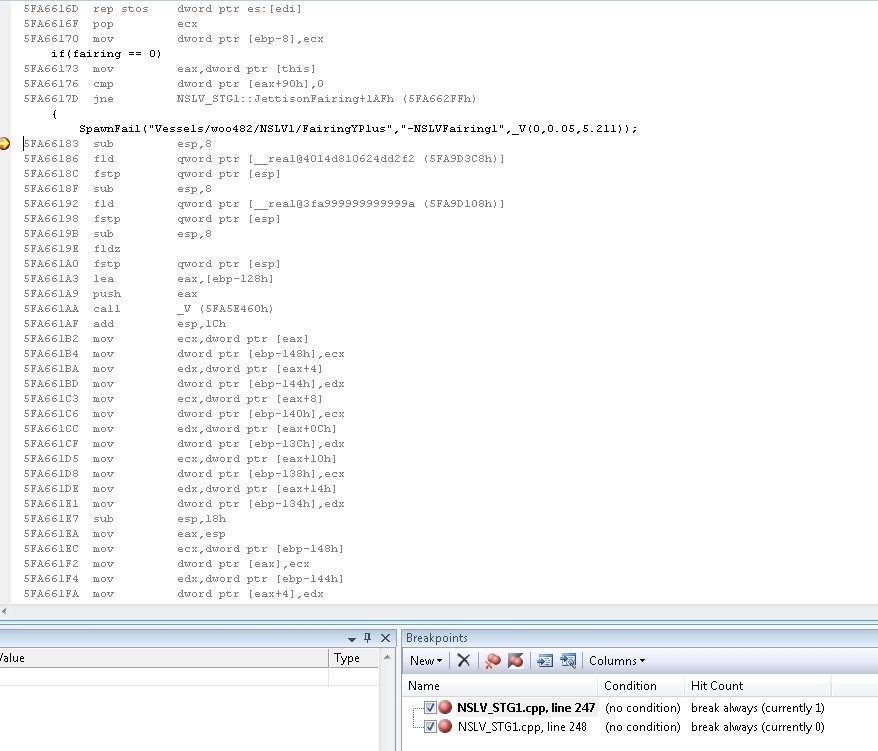Click the 'call _V (5FA5E460h)' instruction
The width and height of the screenshot is (878, 751).
pyautogui.click(x=148, y=309)
